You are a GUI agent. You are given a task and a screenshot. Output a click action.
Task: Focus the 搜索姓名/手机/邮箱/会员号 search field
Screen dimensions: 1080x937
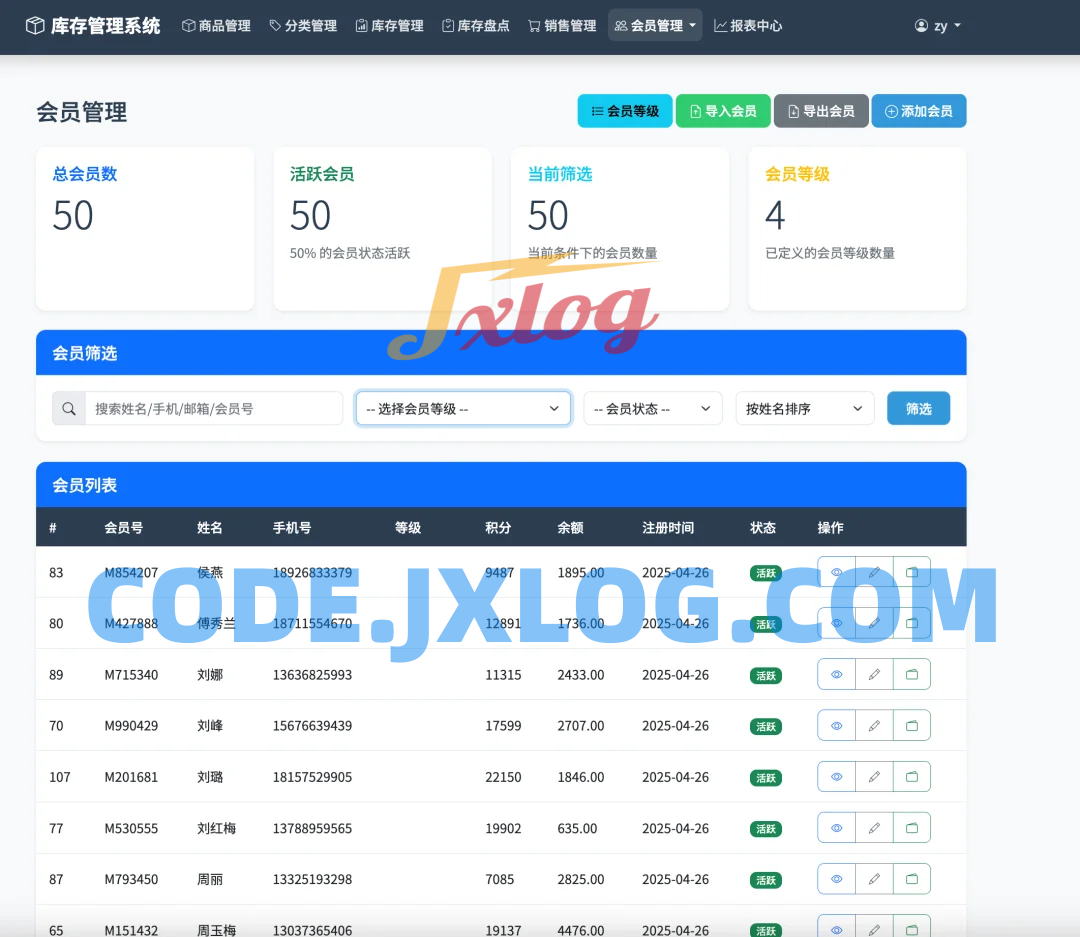coord(213,409)
